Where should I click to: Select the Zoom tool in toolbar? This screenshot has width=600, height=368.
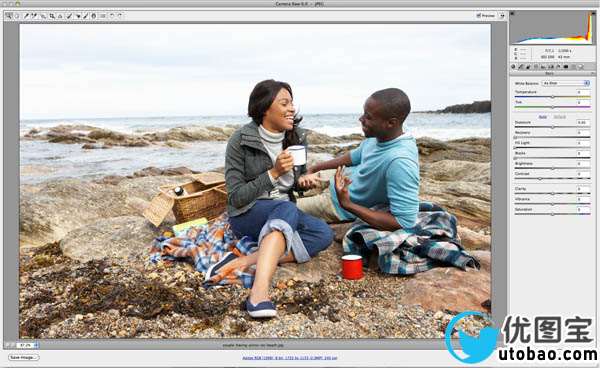pyautogui.click(x=8, y=16)
